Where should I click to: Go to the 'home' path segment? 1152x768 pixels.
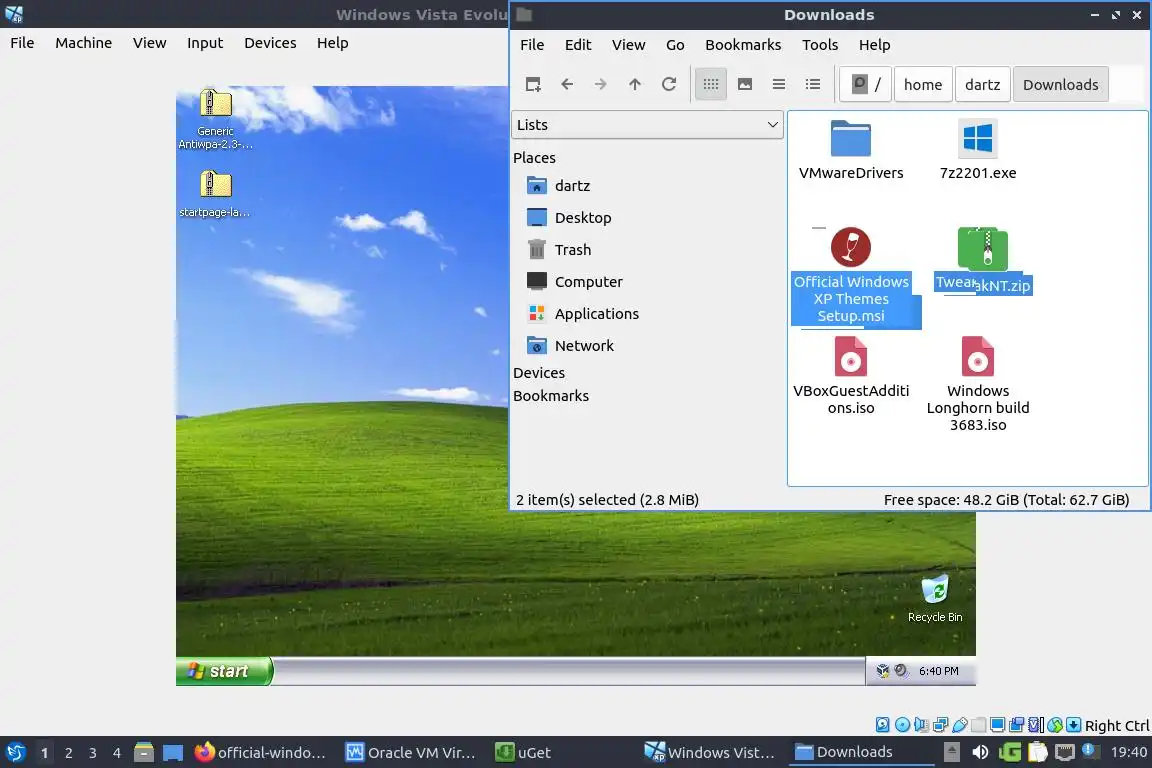(x=923, y=85)
